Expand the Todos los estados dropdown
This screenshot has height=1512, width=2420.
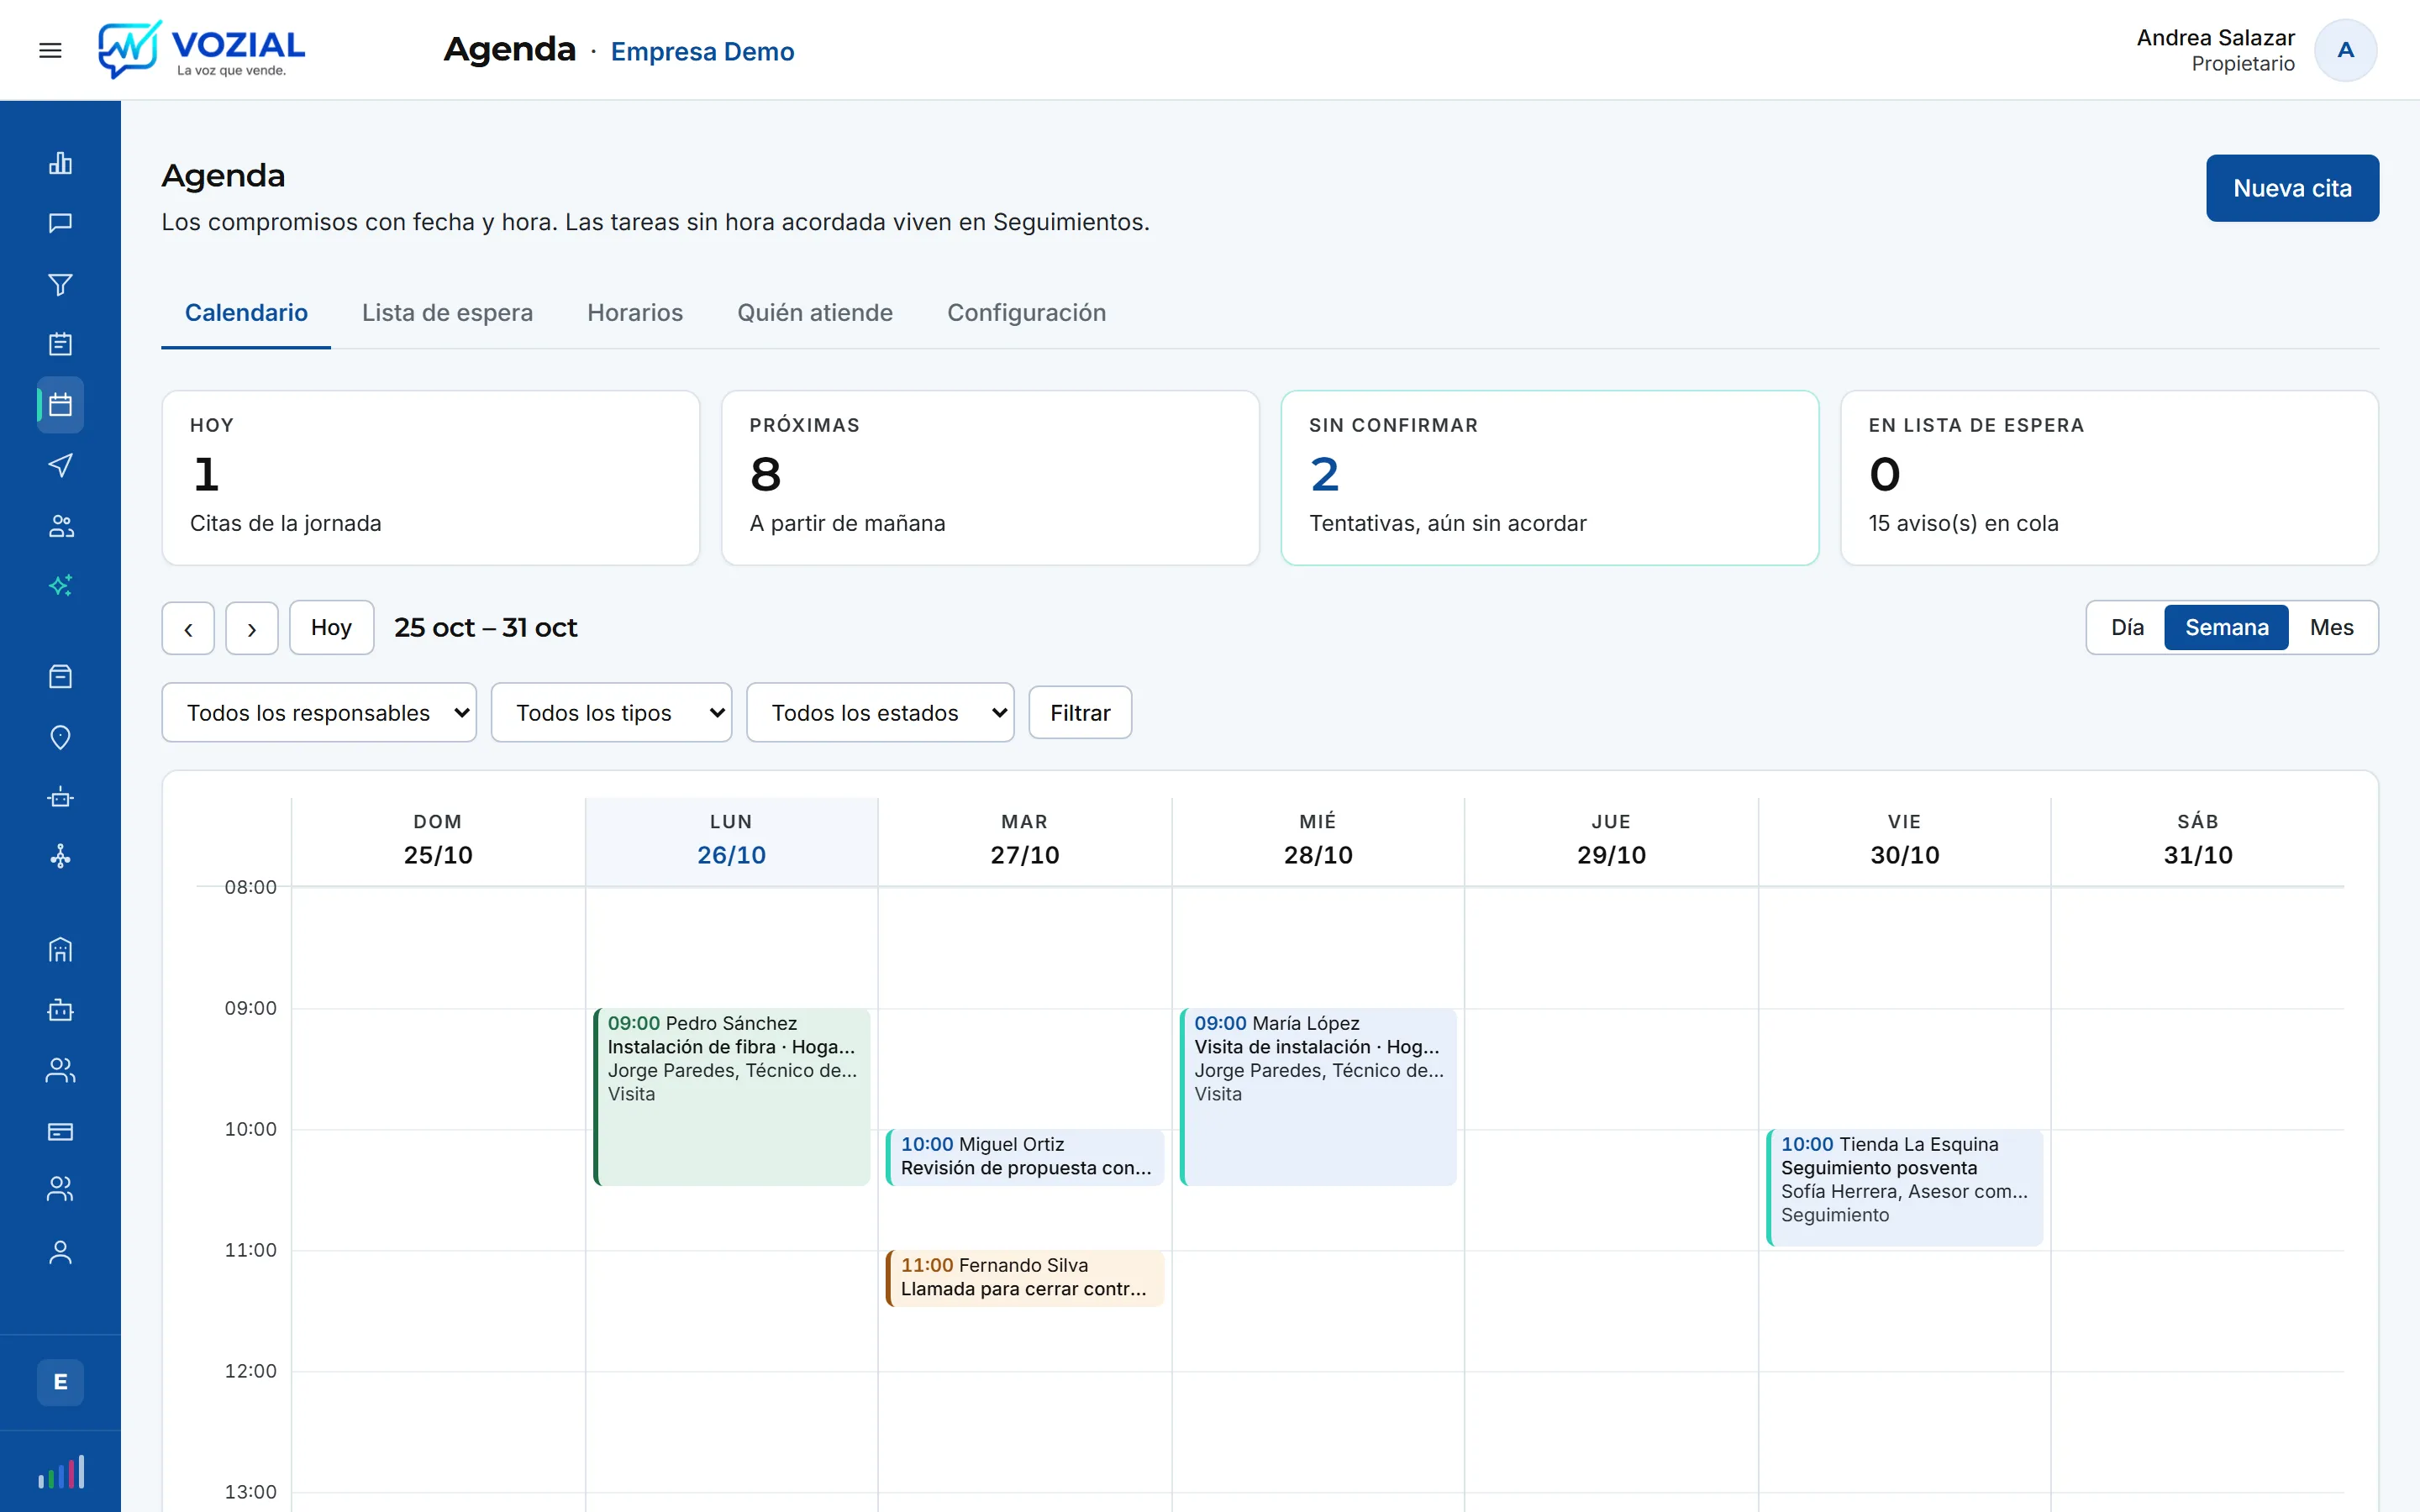click(x=880, y=713)
